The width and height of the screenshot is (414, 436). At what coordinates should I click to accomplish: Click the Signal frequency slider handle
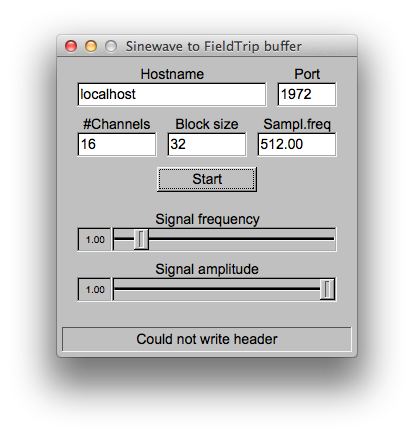(x=141, y=239)
